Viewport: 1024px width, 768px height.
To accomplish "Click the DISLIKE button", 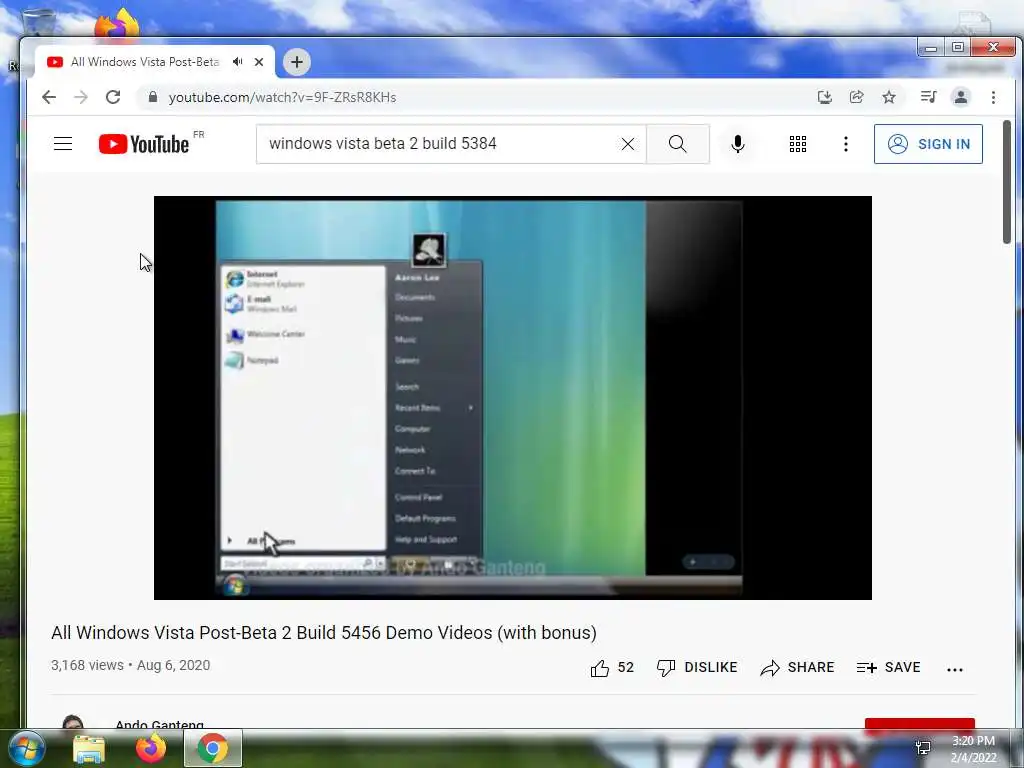I will (697, 667).
